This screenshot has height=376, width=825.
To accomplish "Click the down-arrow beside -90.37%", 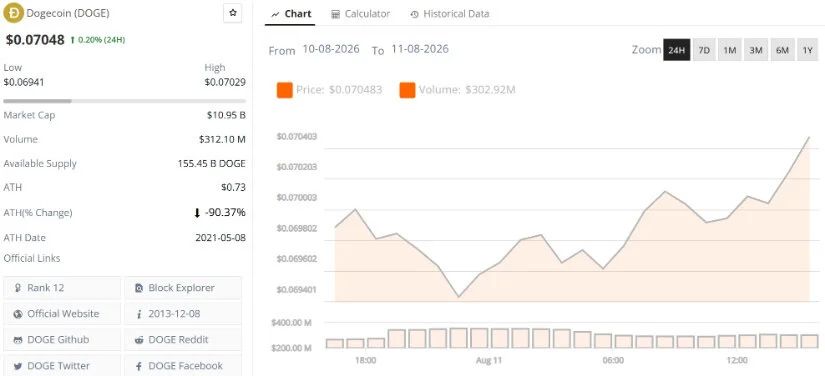I will 197,213.
